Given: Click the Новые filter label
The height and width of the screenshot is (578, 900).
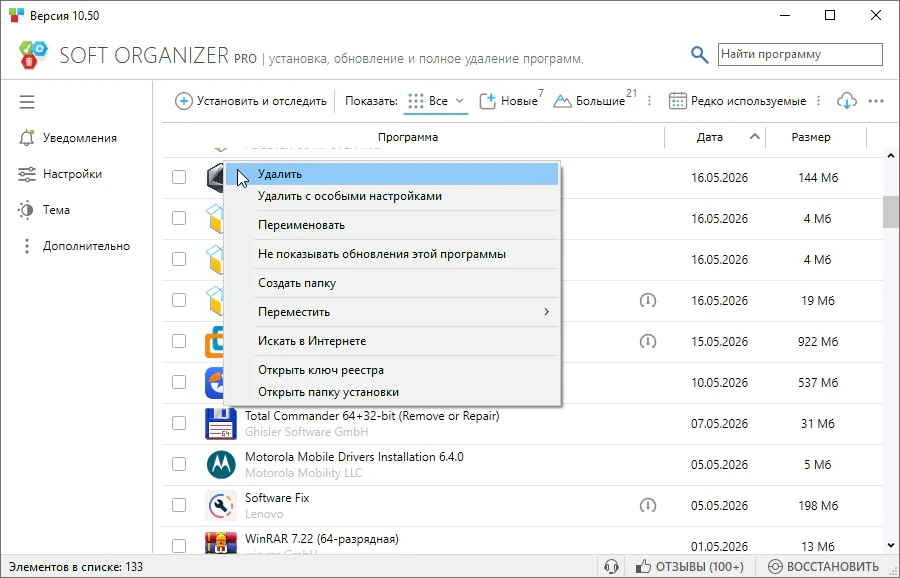Looking at the screenshot, I should (519, 101).
